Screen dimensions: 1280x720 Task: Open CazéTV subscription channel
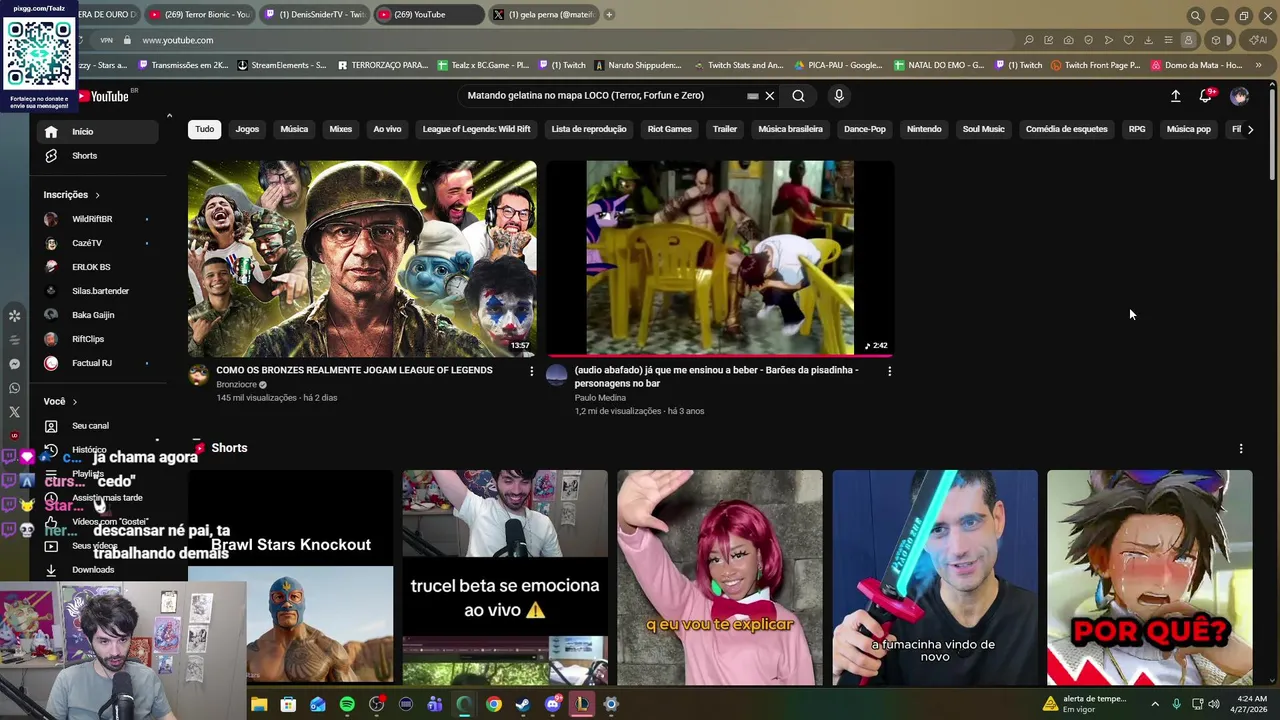pos(98,243)
